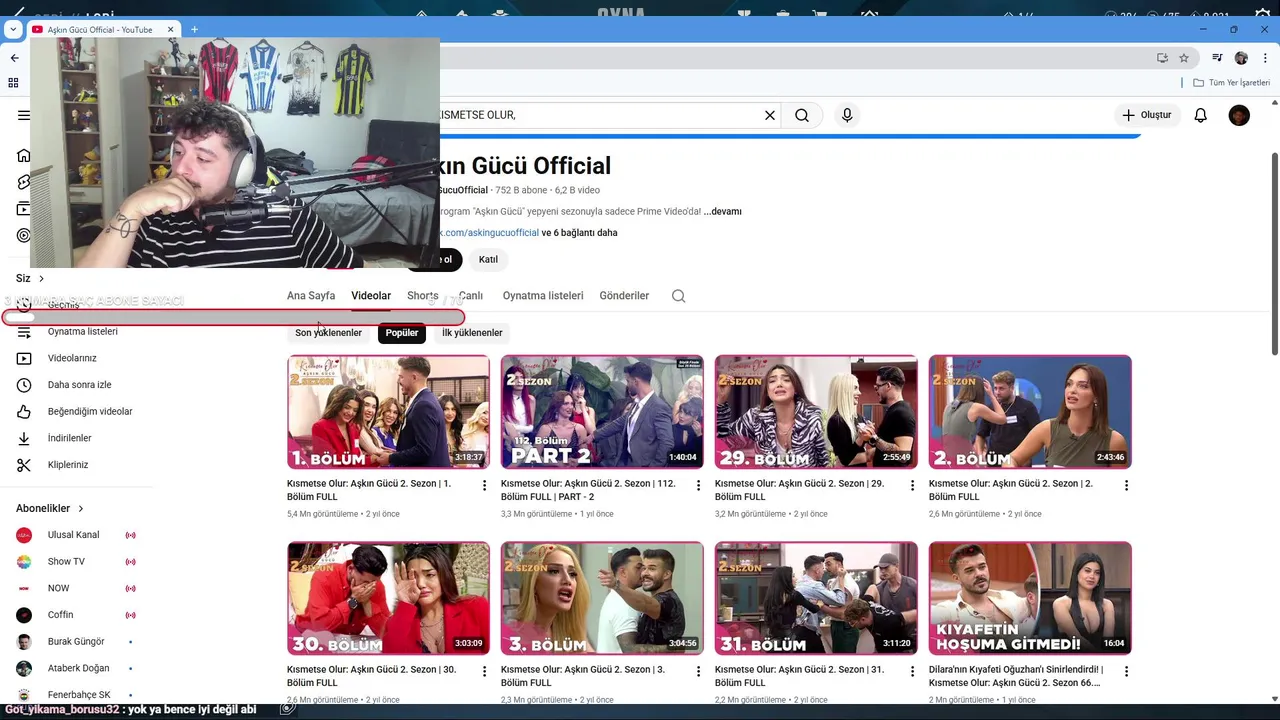Click the 30. Bölüm FULL video title

click(371, 676)
